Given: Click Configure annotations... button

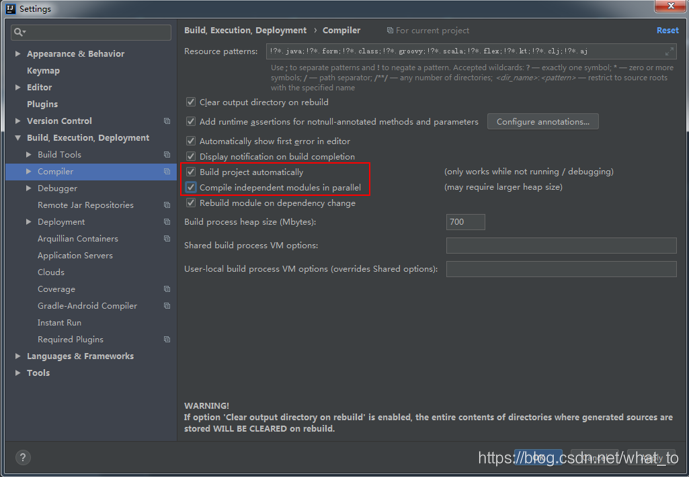Looking at the screenshot, I should 543,122.
